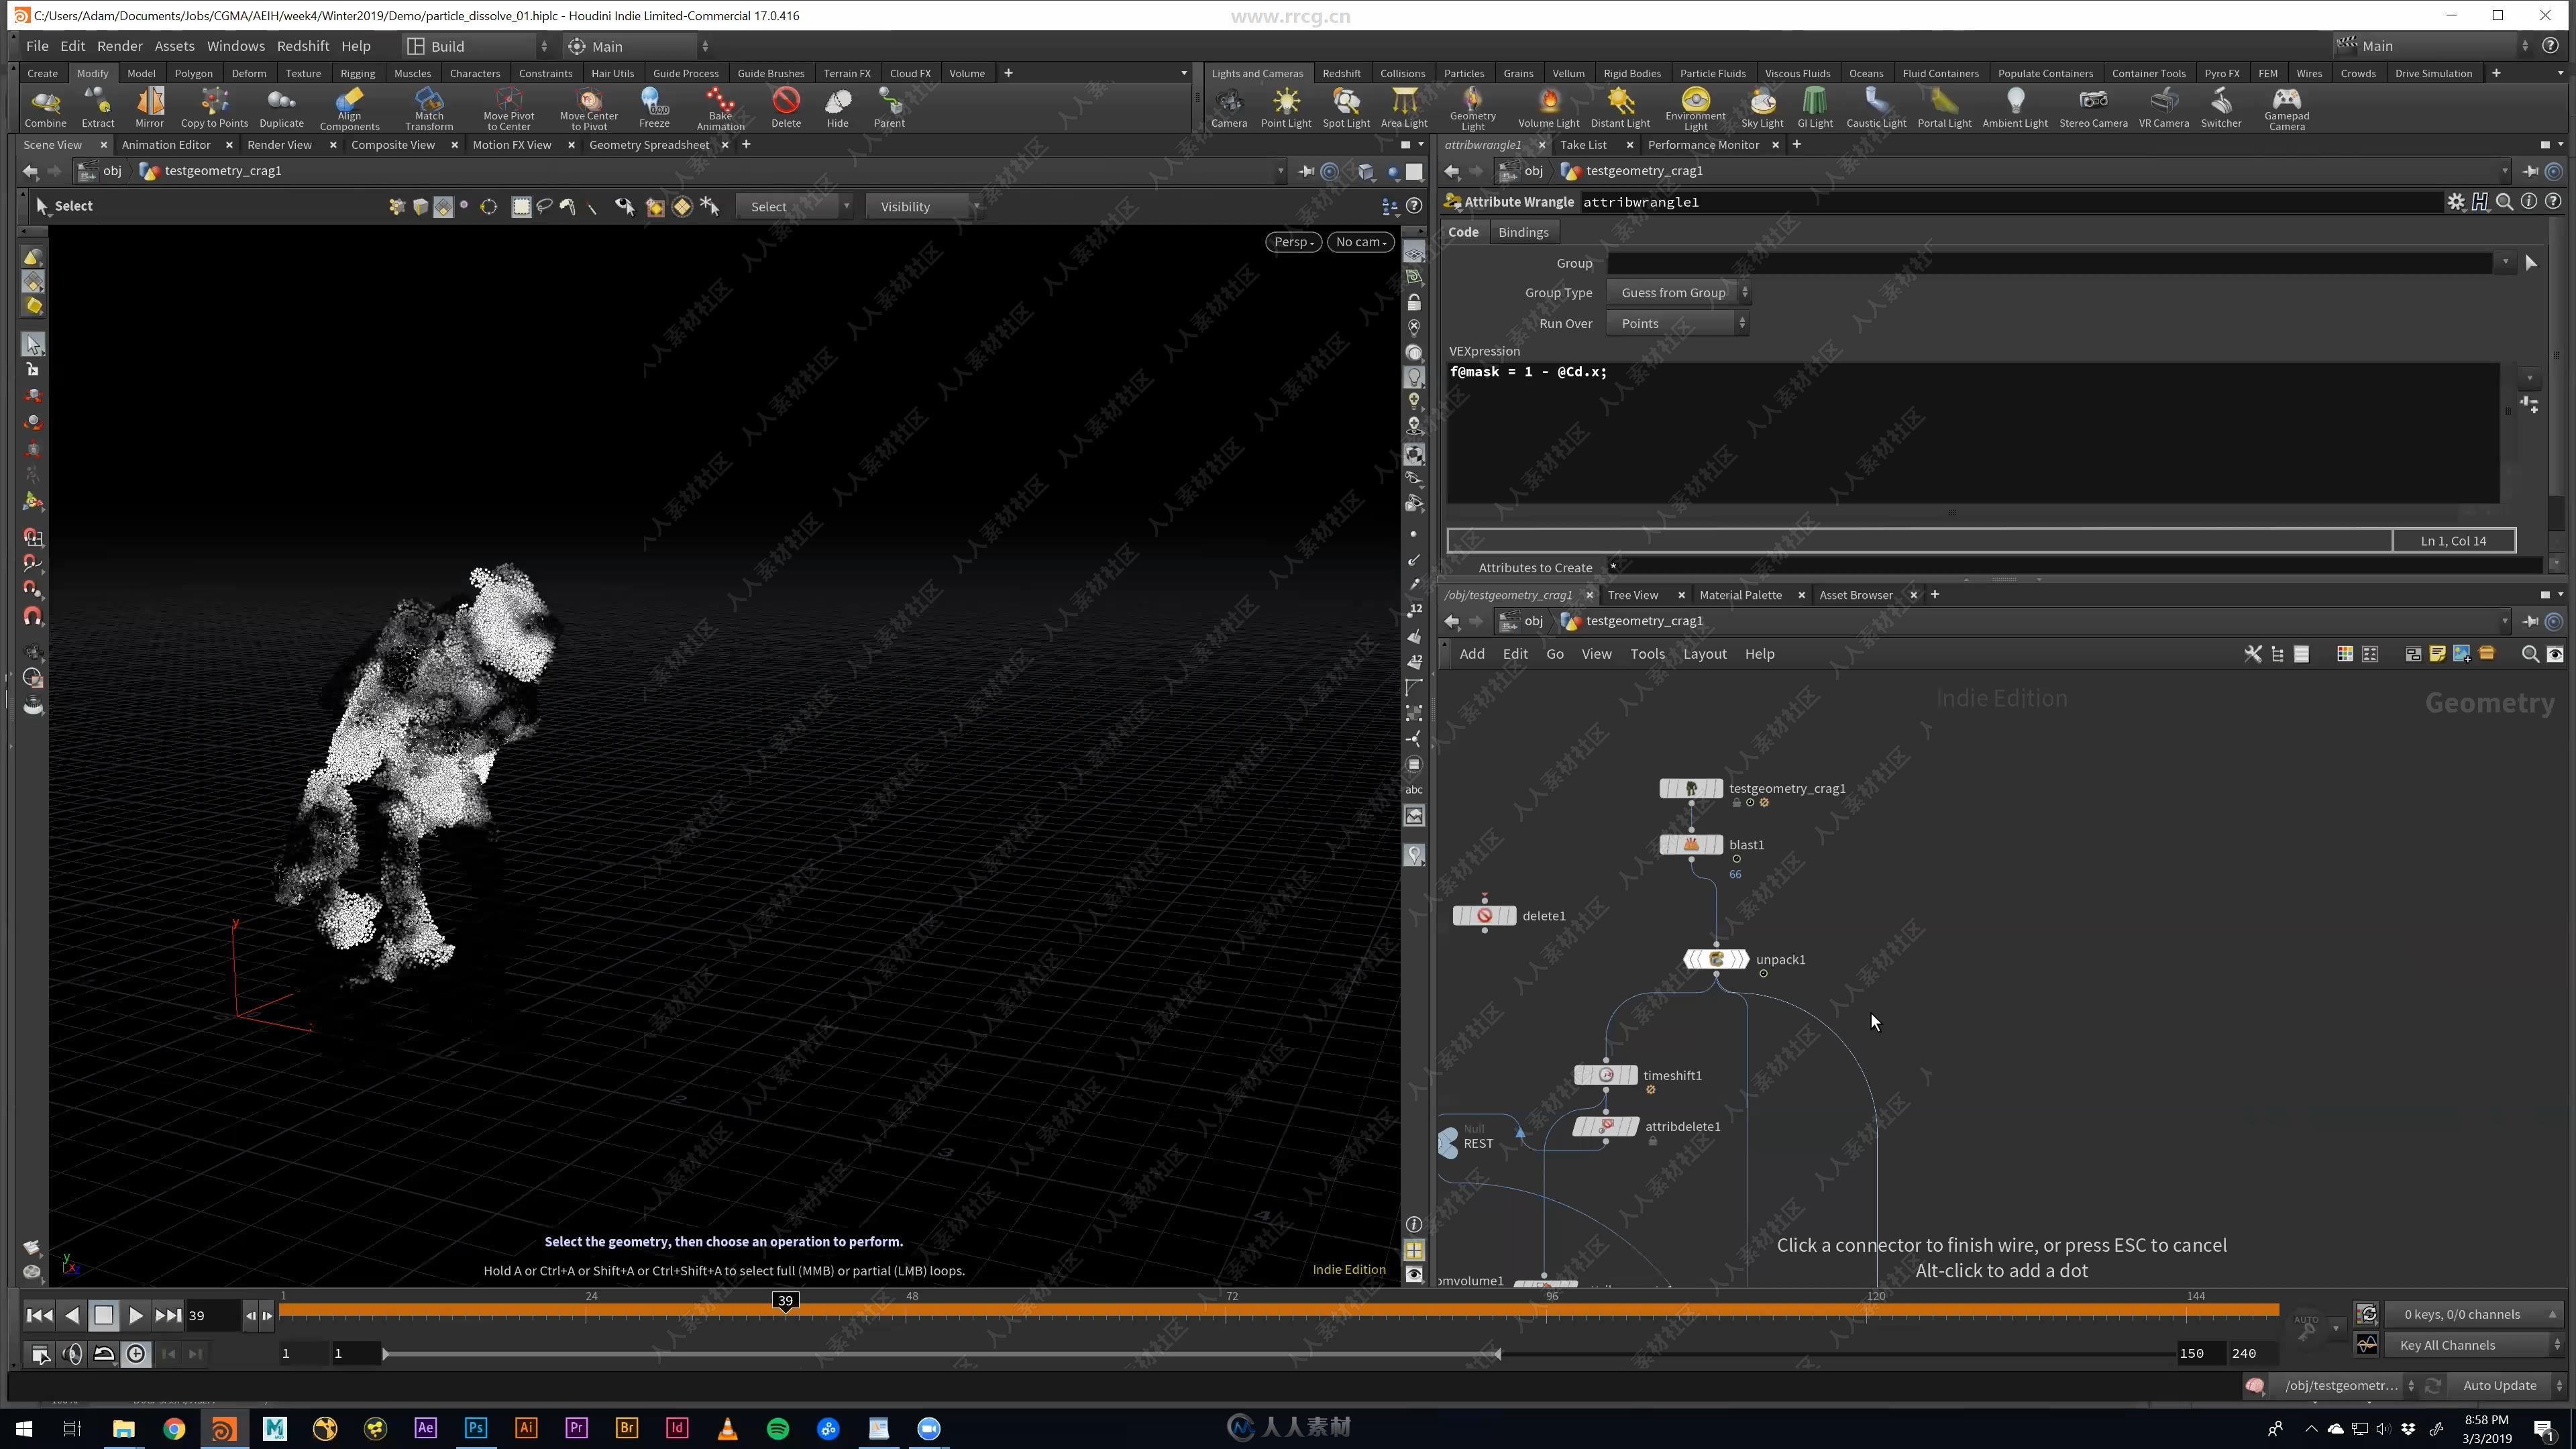The image size is (2576, 1449).
Task: Click the current frame number field
Action: coord(211,1316)
